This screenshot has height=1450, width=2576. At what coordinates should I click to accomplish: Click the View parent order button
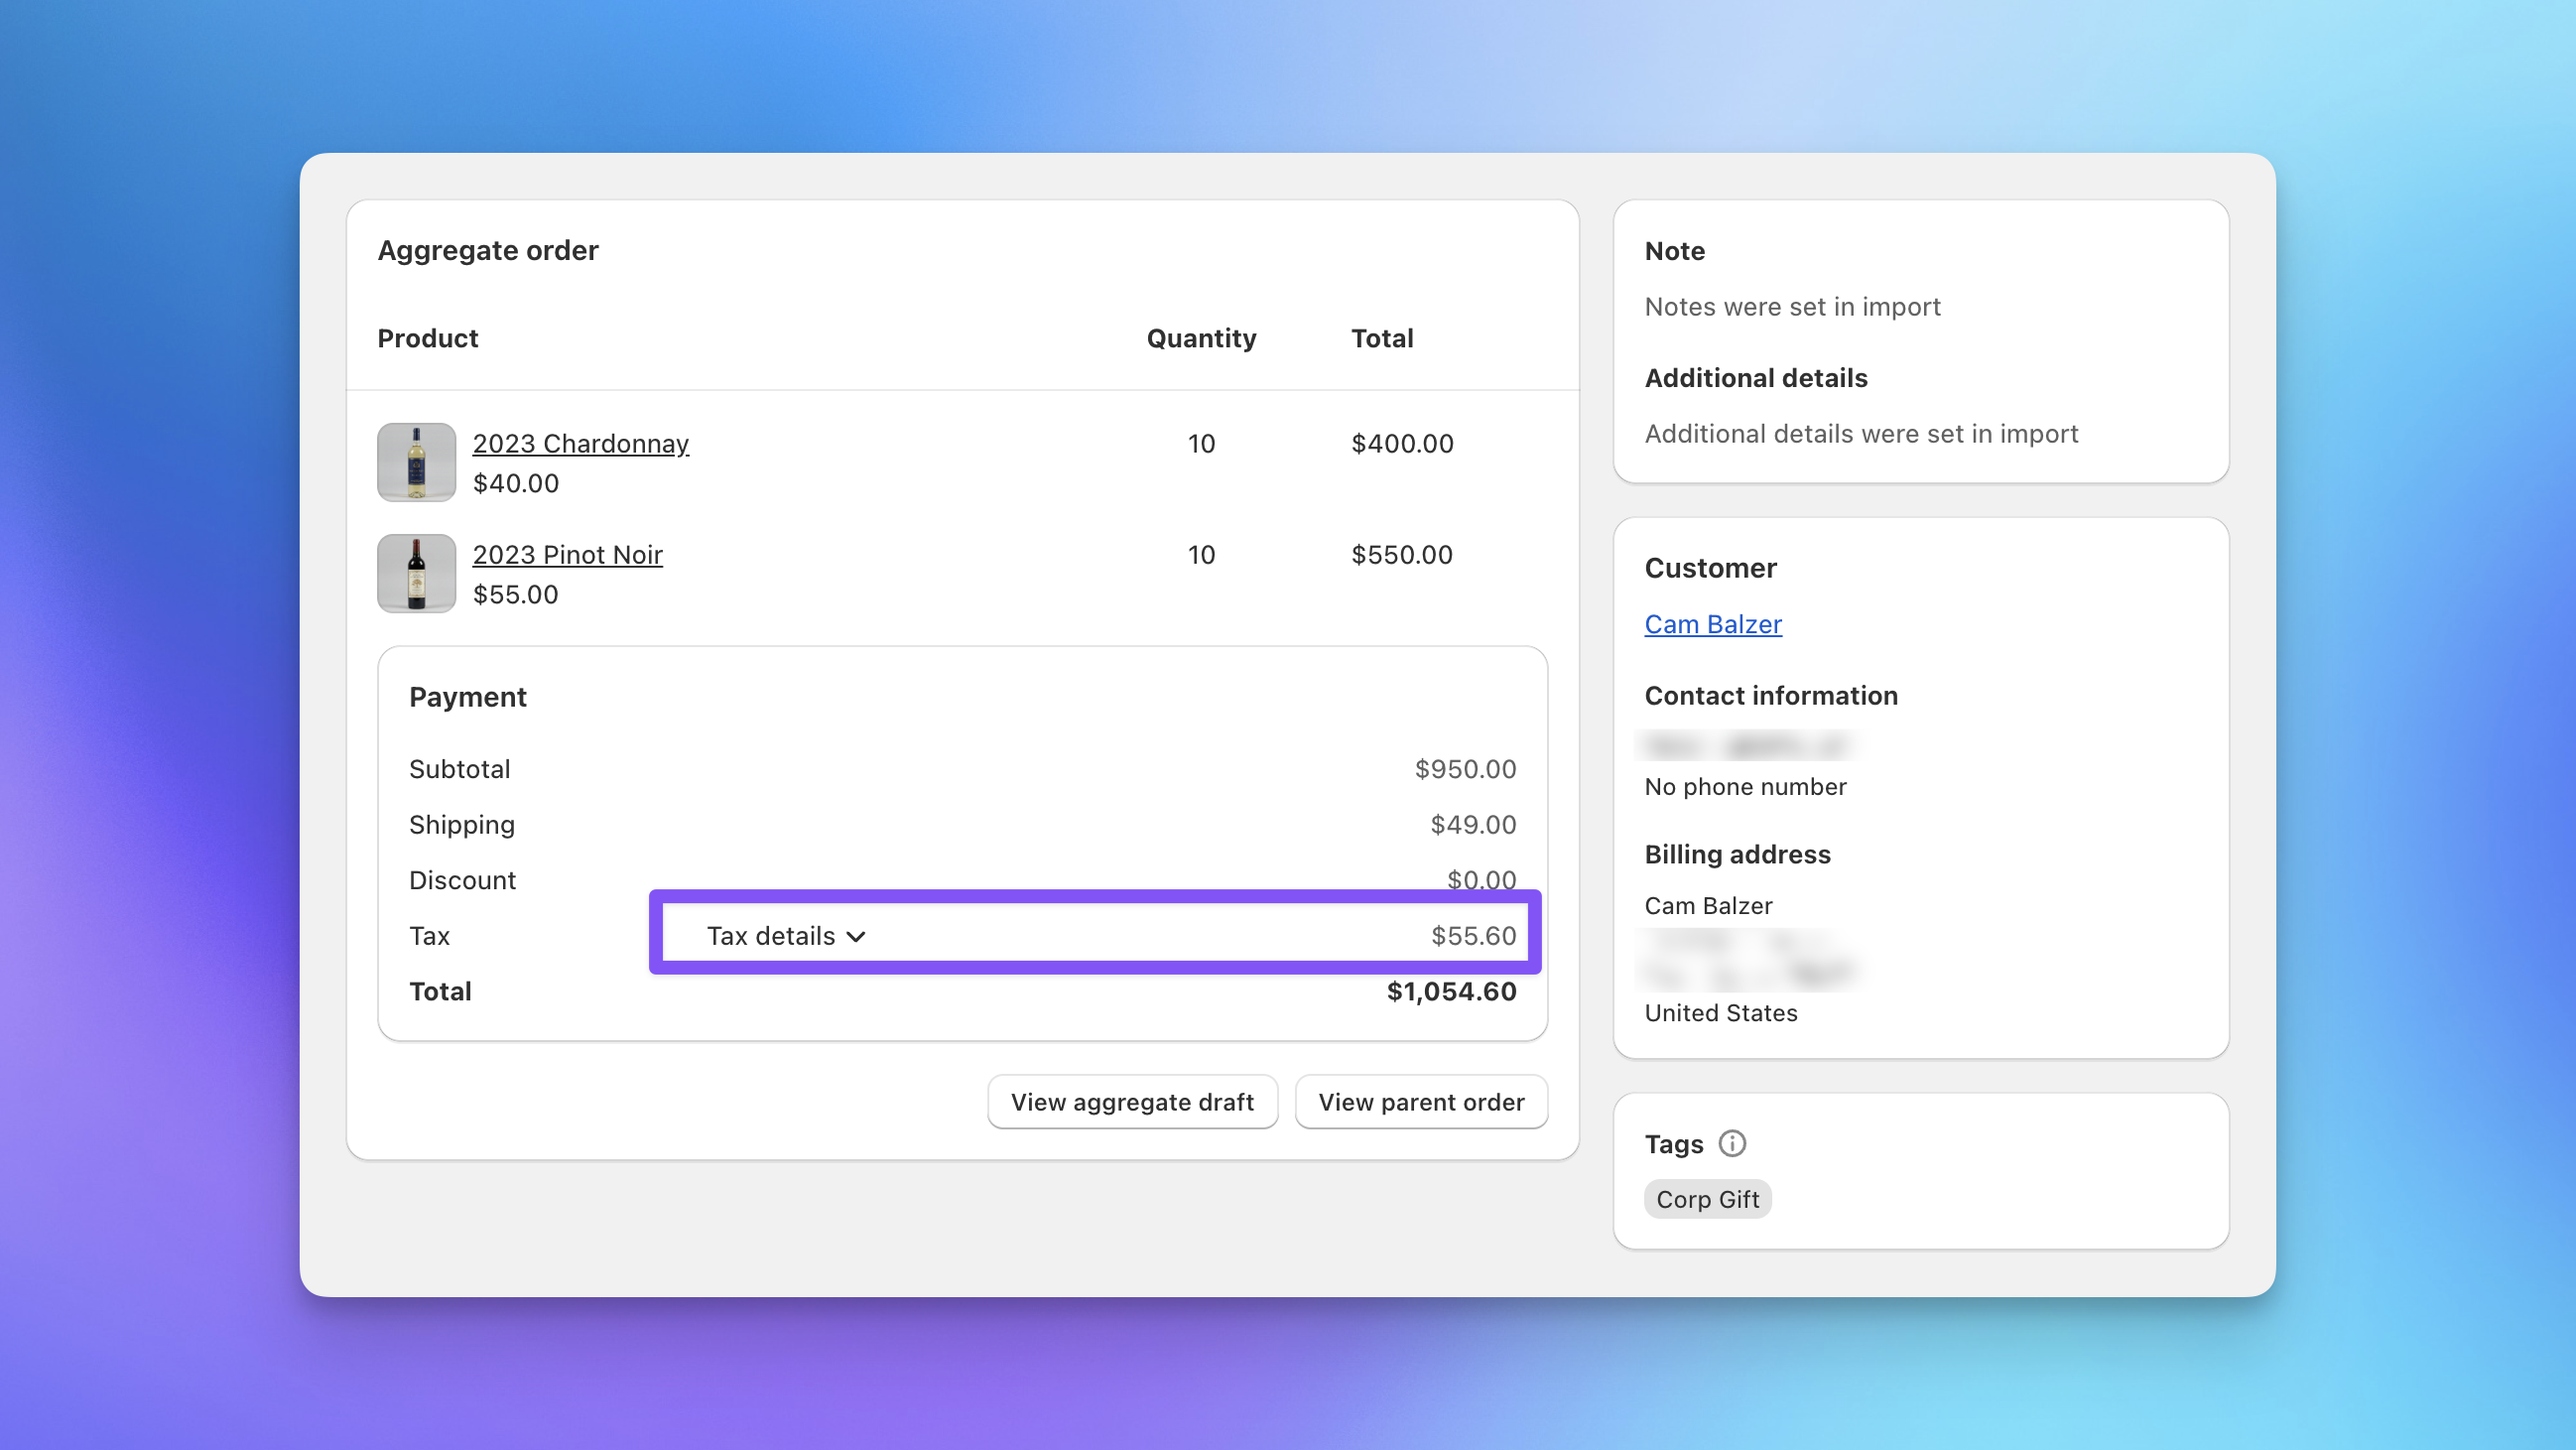tap(1421, 1101)
